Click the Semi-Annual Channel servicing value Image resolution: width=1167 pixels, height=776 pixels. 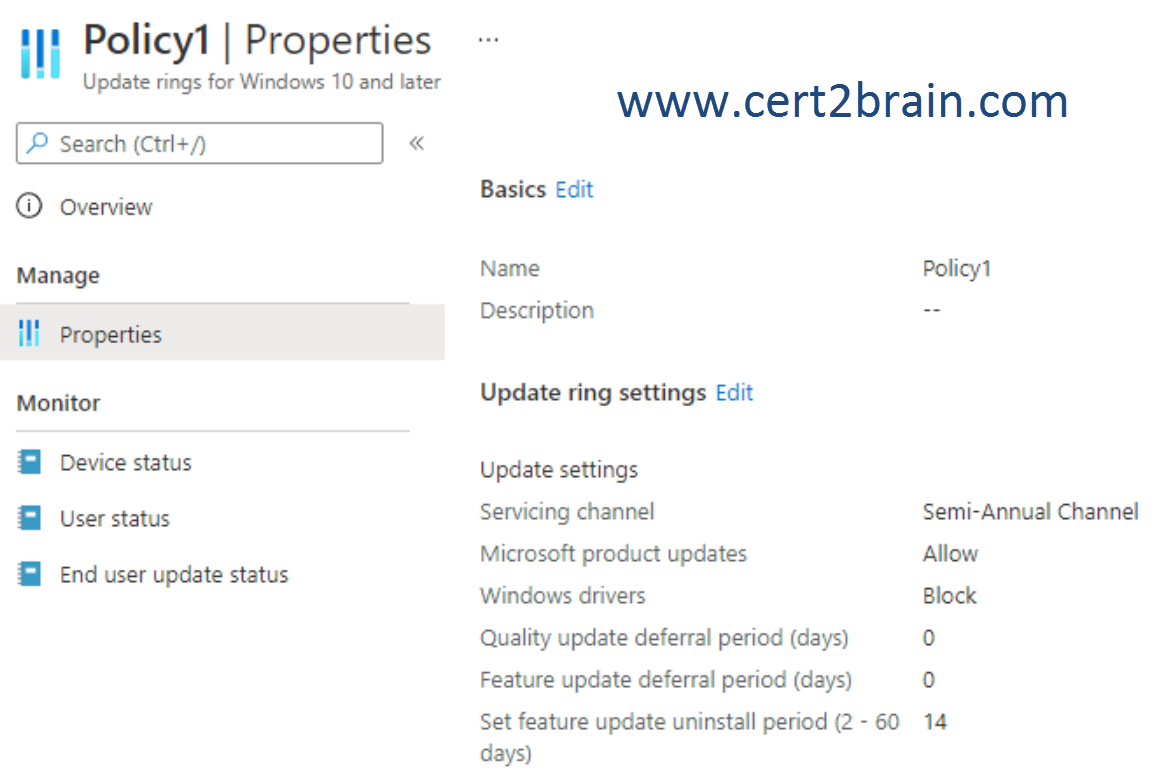coord(1031,511)
